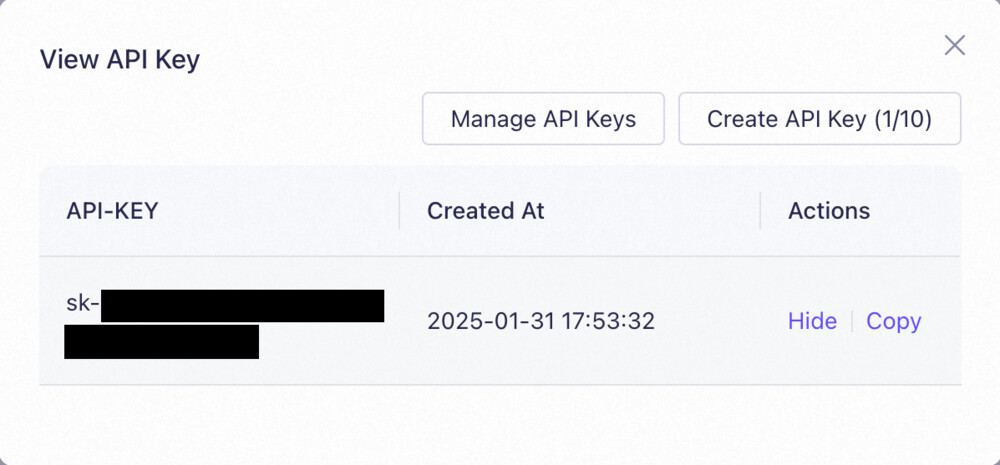
Task: Click the "sk-" key prefix text
Action: point(82,304)
